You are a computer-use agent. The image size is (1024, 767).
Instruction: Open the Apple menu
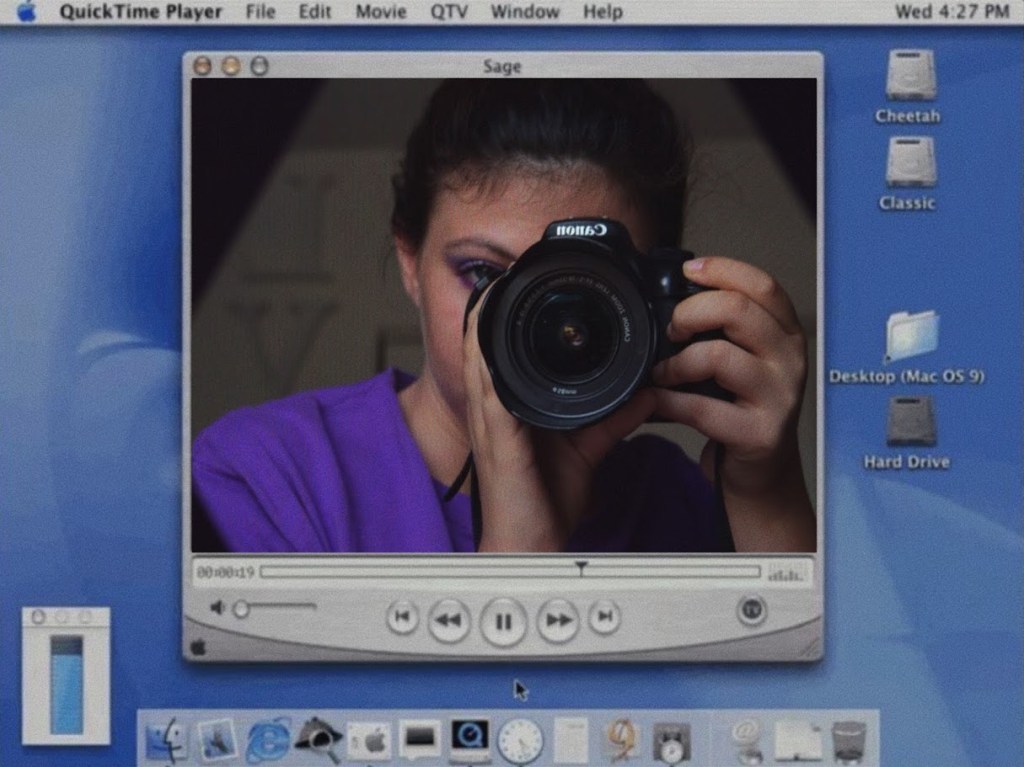(x=26, y=12)
